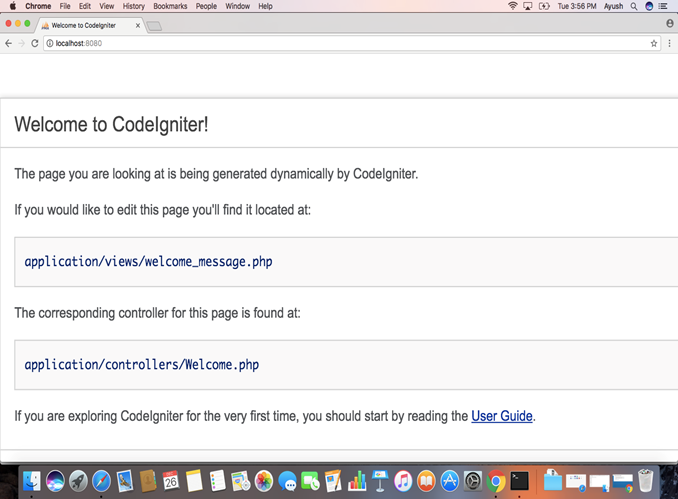
Task: Open the Wi-Fi status menu
Action: pos(513,6)
